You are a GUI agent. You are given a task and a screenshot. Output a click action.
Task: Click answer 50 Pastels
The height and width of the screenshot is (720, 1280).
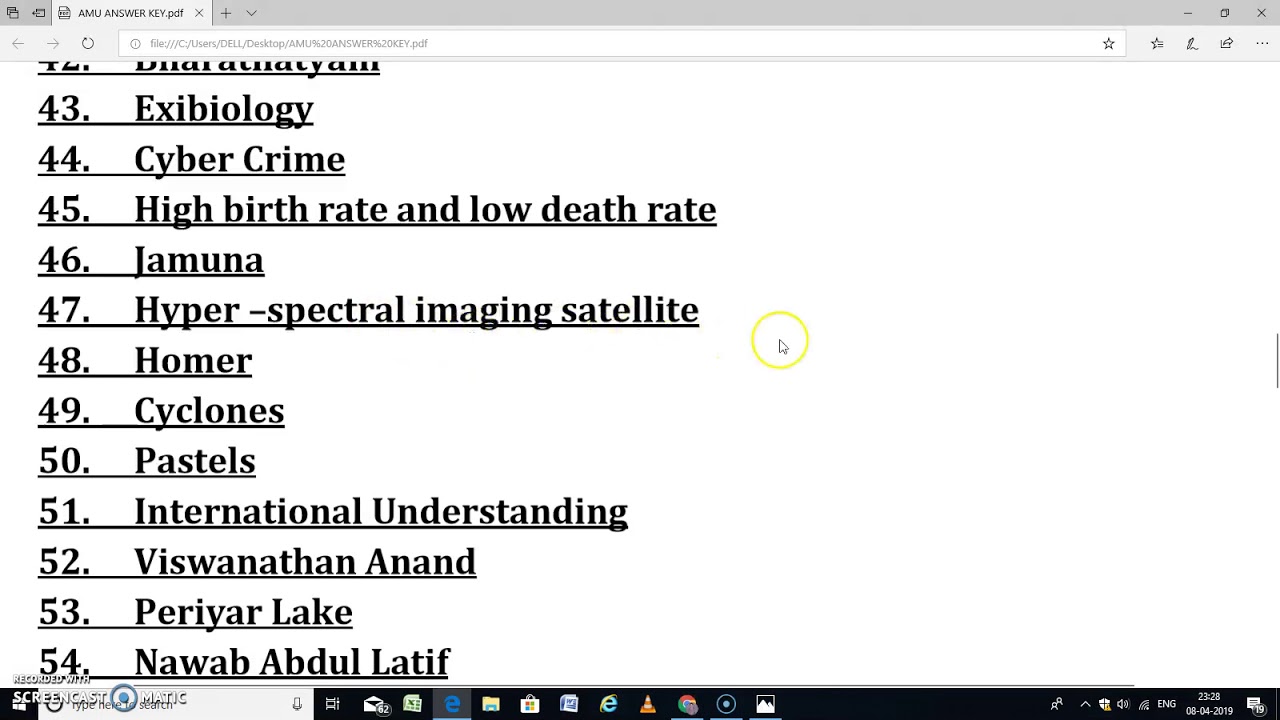(147, 461)
